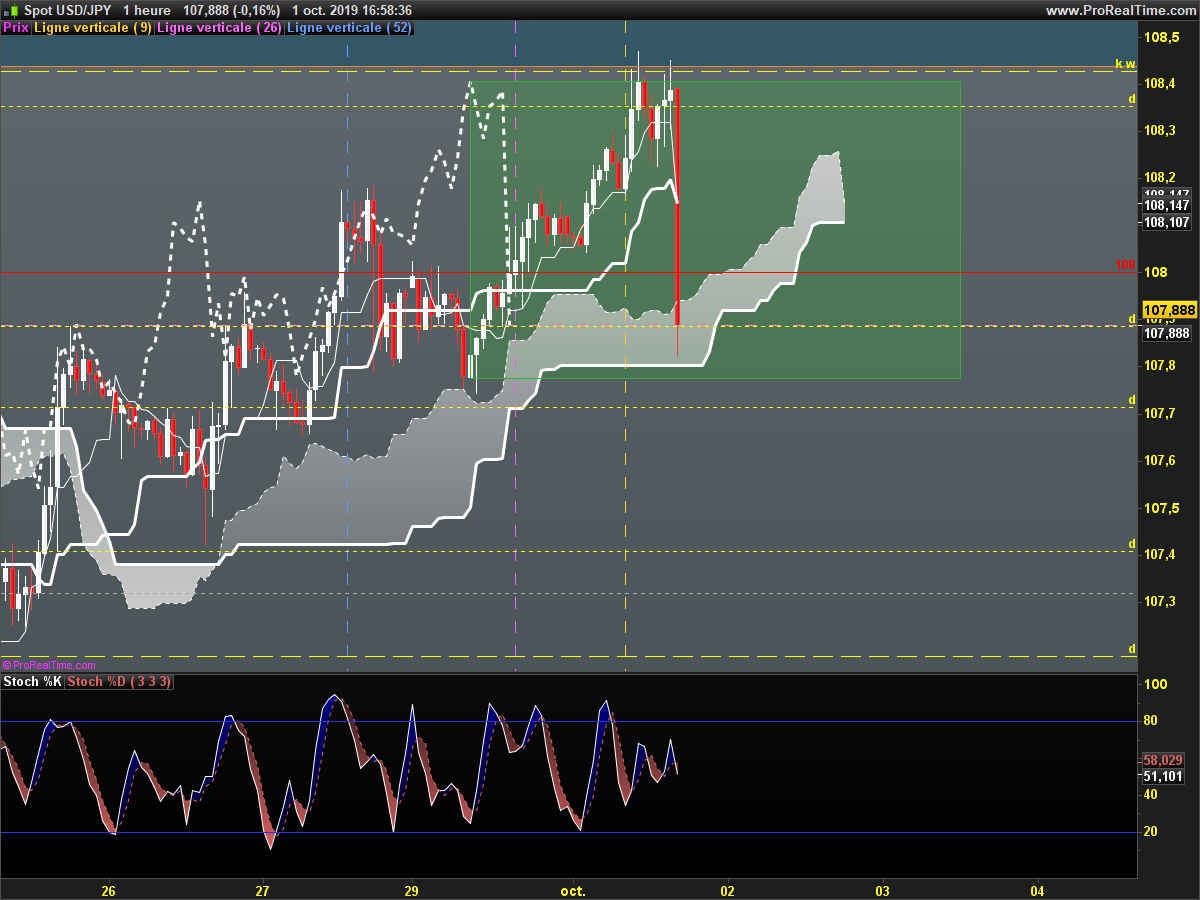The width and height of the screenshot is (1200, 900).
Task: Click 'oct.' on the time axis
Action: click(573, 890)
